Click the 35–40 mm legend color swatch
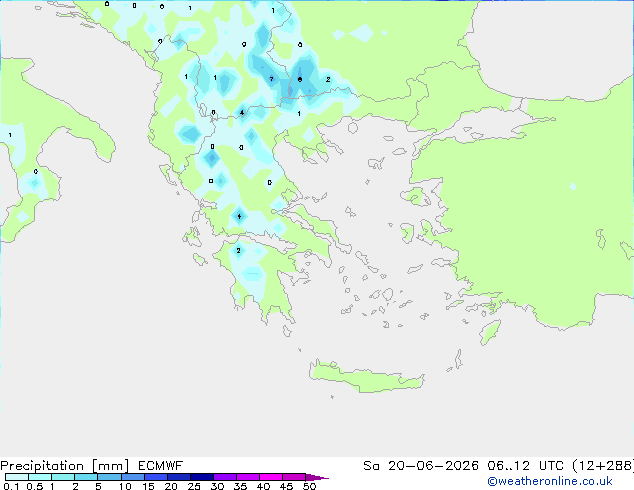Viewport: 634px width, 490px height. (x=248, y=477)
